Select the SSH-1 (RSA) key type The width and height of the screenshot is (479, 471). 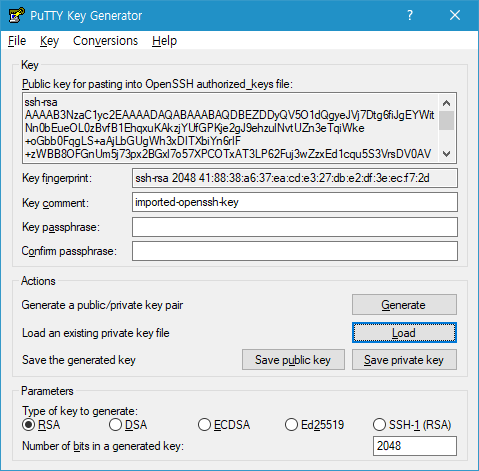point(412,425)
